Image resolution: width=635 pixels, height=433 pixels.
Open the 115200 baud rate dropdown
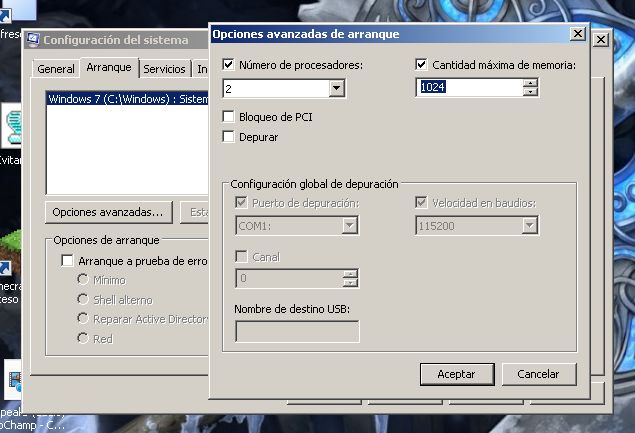tap(529, 226)
